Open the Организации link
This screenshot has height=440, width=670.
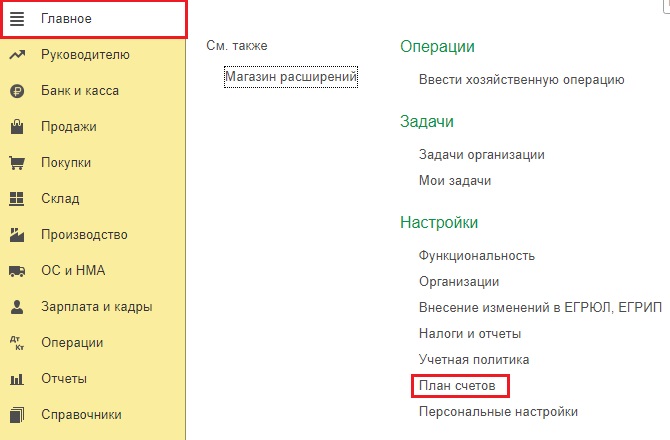[x=459, y=282]
